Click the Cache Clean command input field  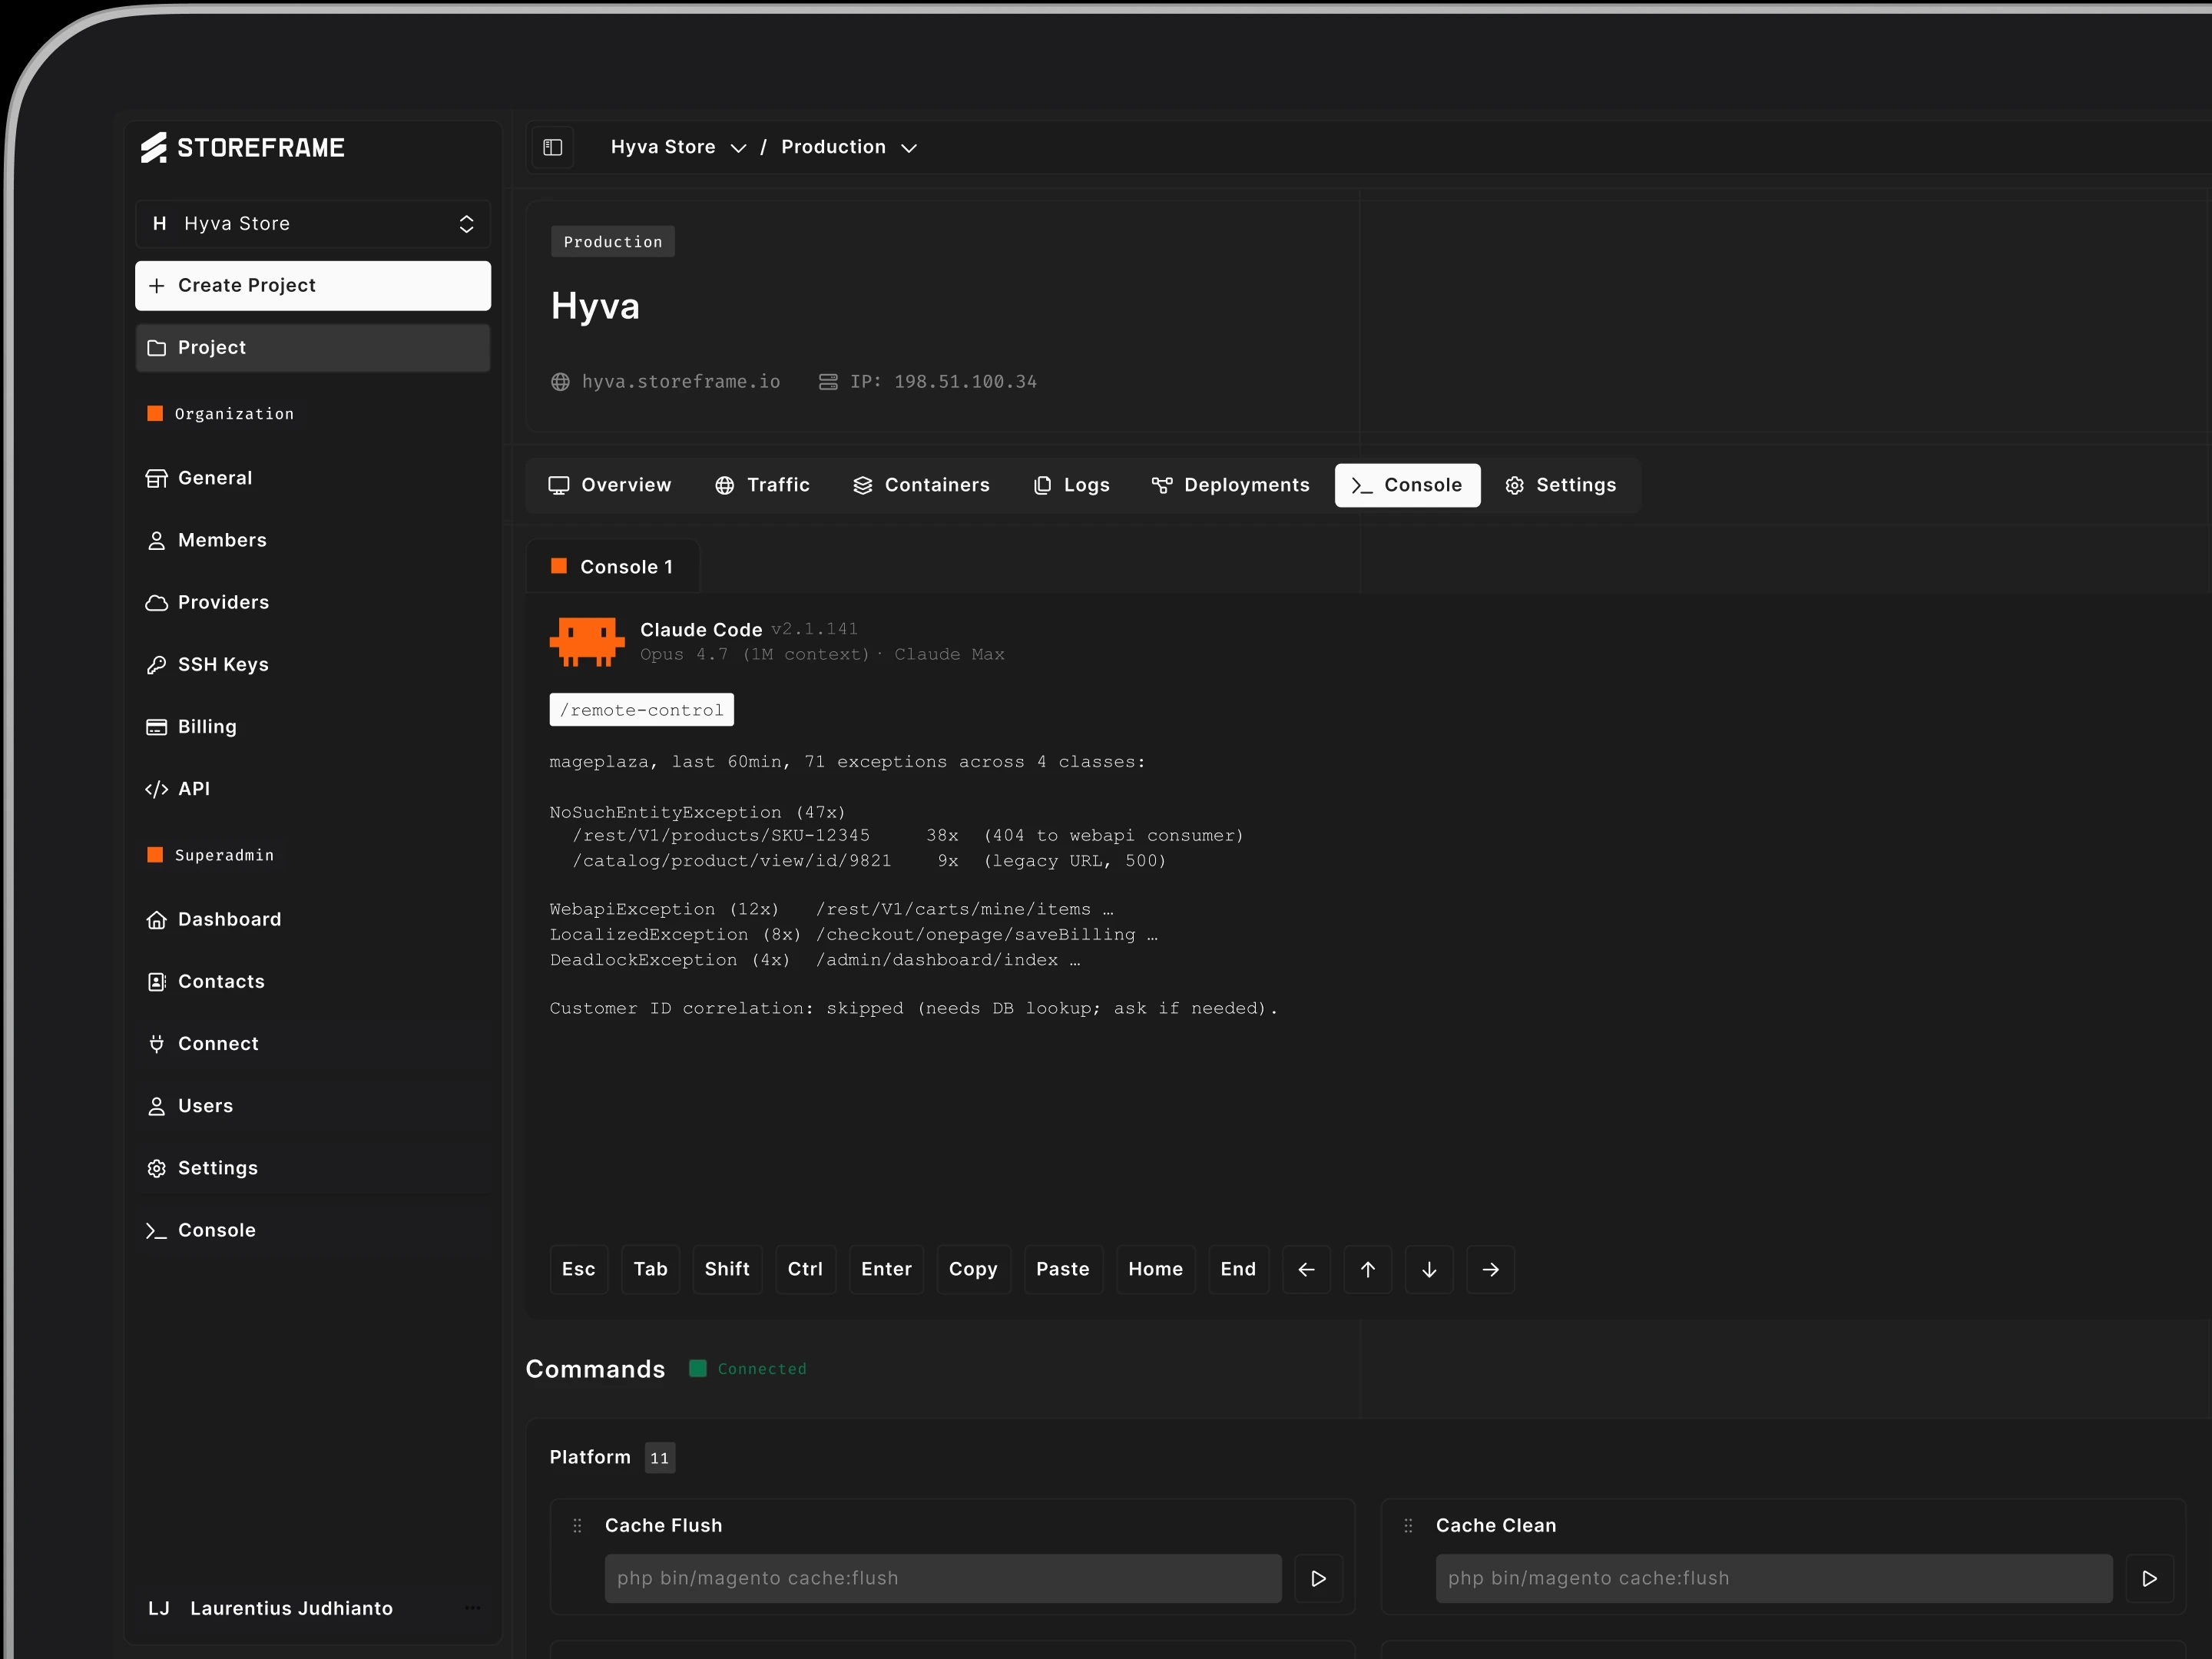1774,1578
